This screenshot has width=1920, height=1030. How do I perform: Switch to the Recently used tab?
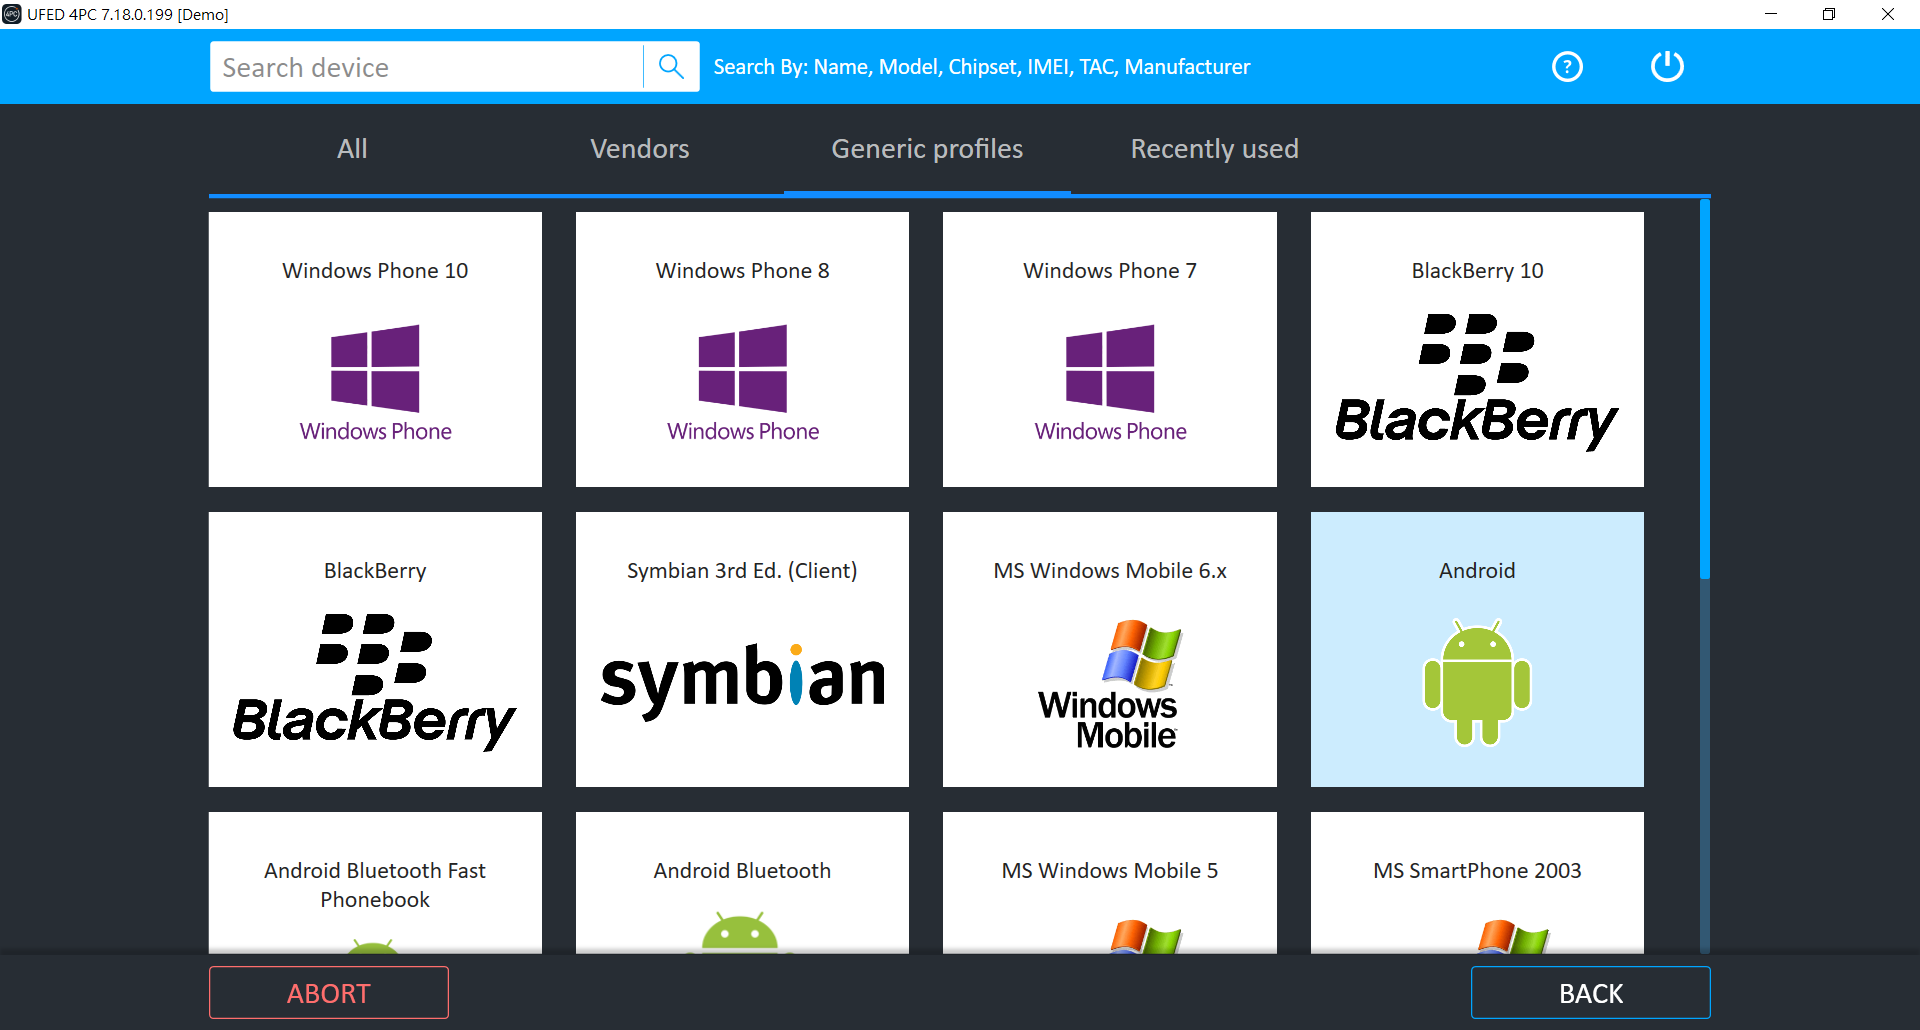(x=1214, y=149)
